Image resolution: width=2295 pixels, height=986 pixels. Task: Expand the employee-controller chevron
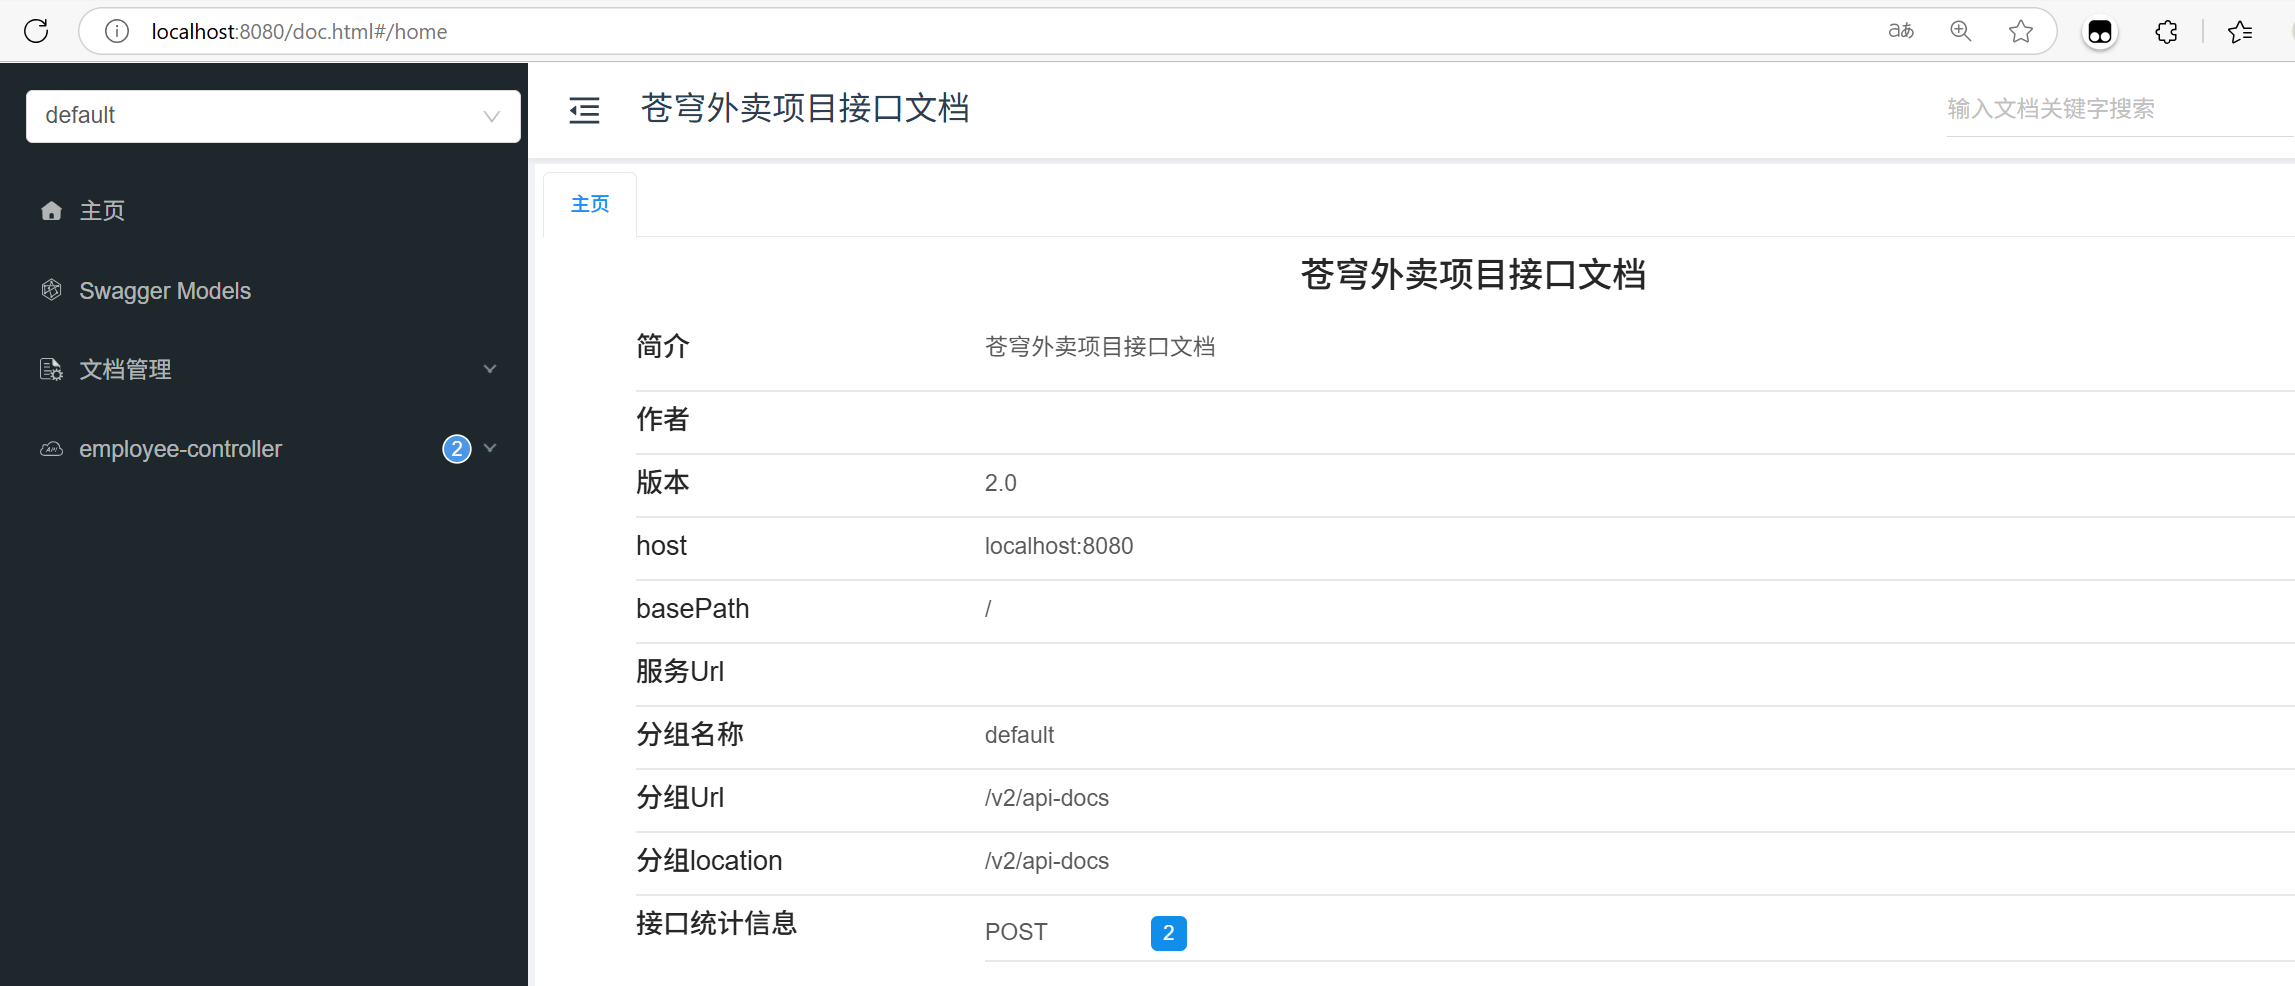(x=490, y=448)
